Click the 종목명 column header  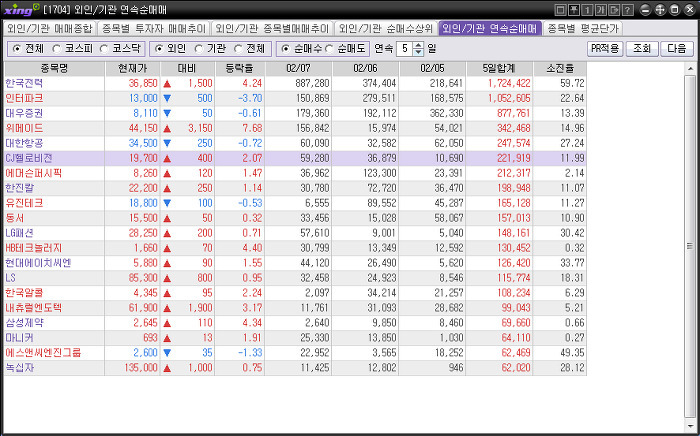[54, 69]
